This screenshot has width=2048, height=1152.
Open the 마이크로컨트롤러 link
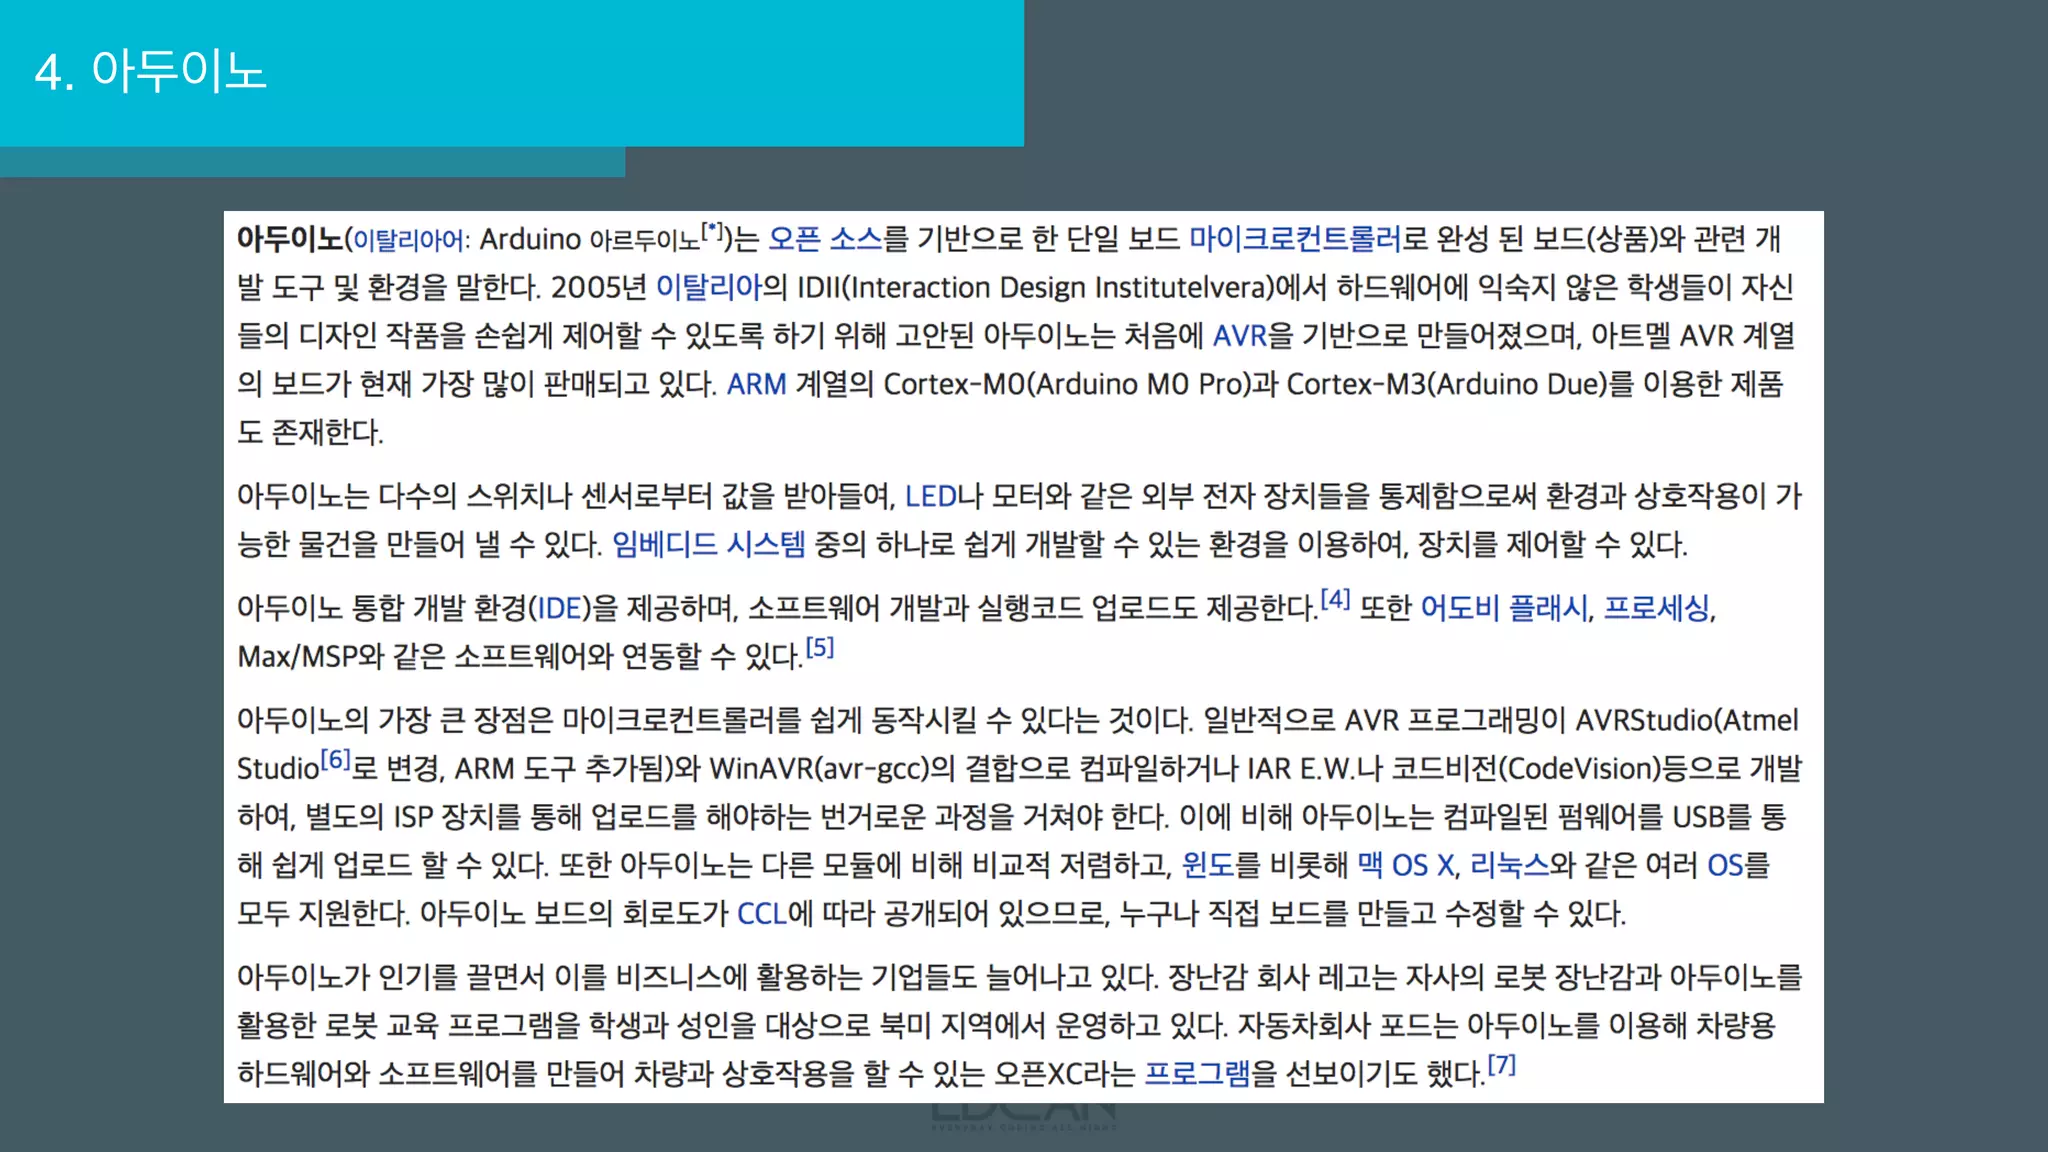pos(1295,239)
